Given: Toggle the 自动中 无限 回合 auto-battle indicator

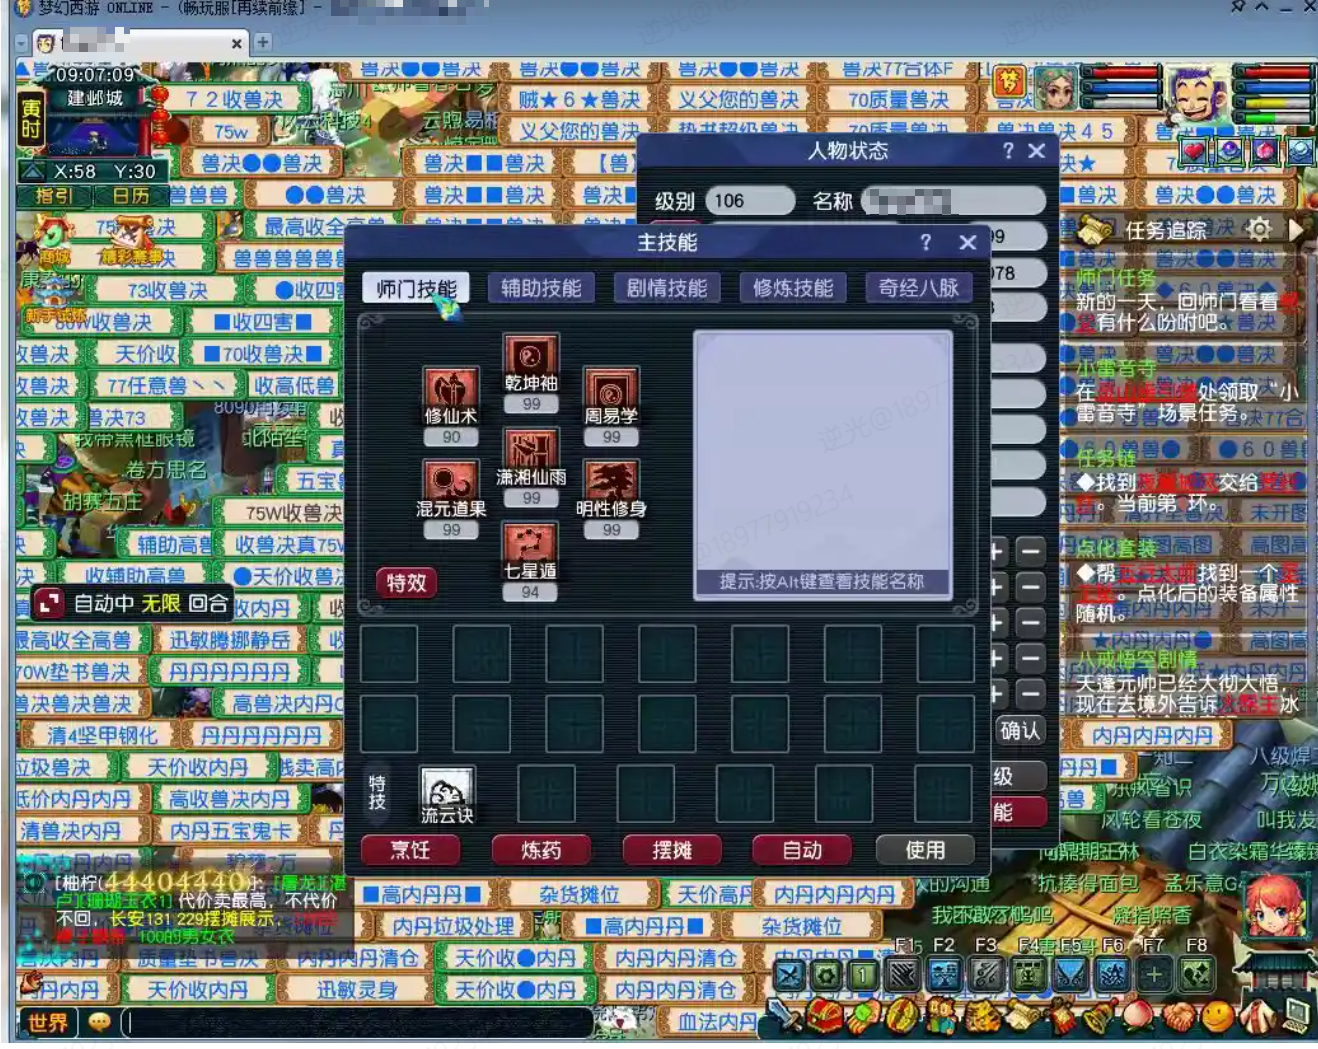Looking at the screenshot, I should click(x=132, y=603).
